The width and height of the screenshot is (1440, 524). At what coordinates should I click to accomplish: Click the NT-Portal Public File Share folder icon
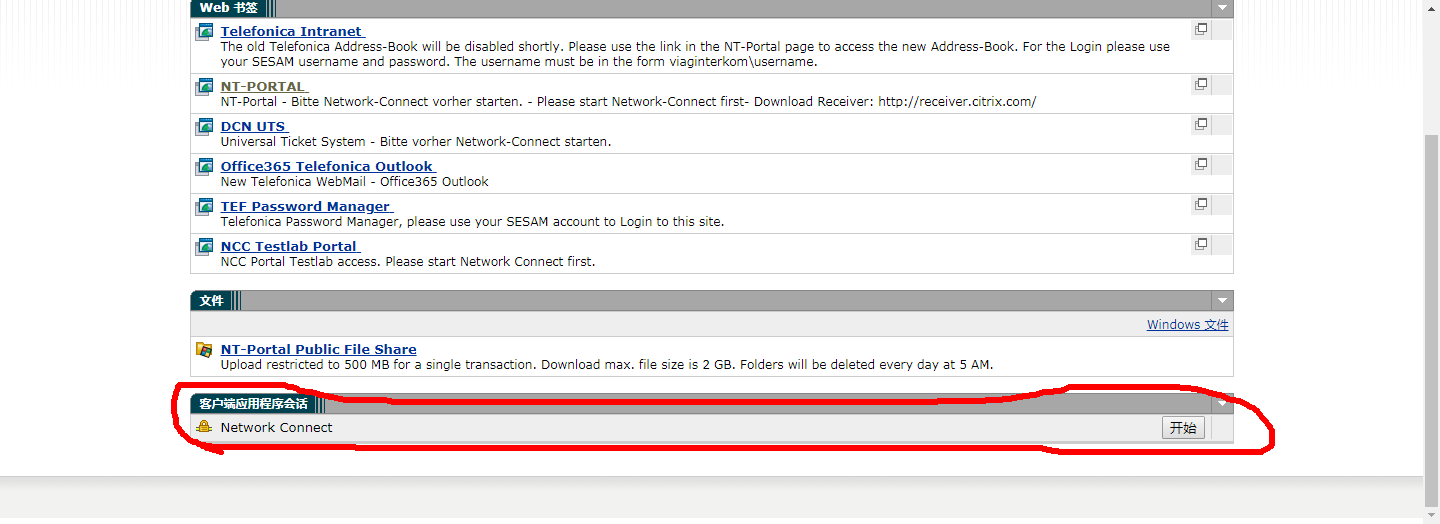click(204, 349)
